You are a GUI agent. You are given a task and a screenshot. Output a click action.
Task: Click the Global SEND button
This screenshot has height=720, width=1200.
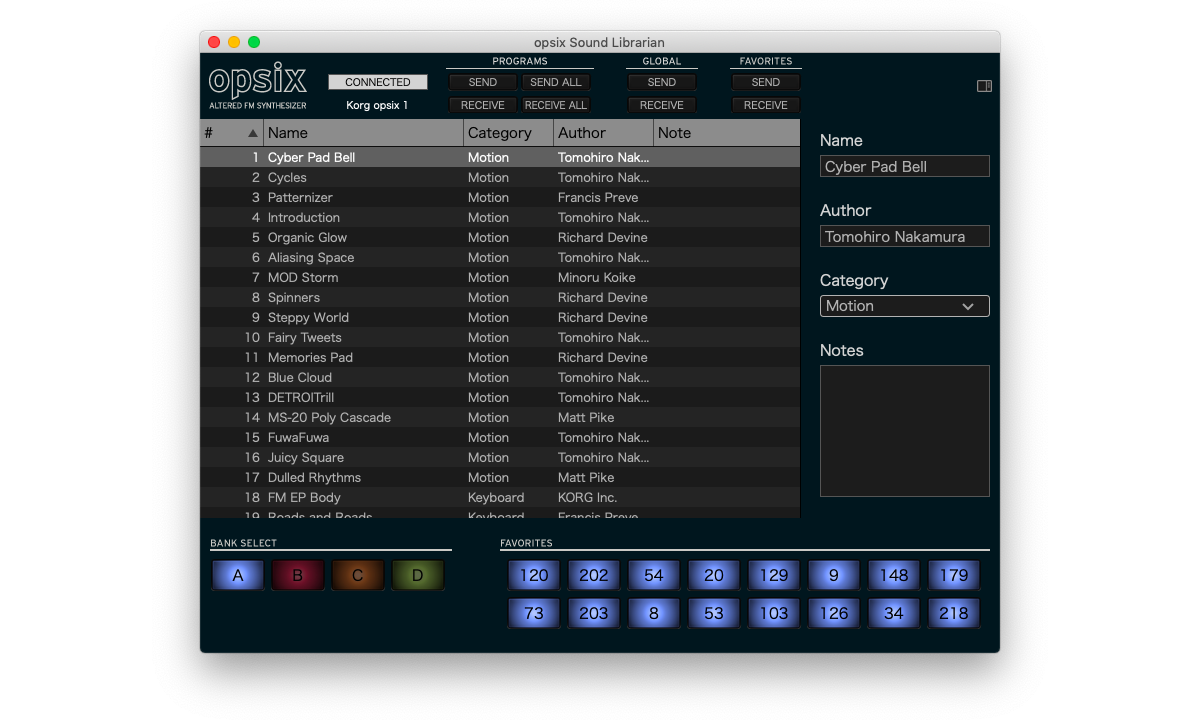662,82
